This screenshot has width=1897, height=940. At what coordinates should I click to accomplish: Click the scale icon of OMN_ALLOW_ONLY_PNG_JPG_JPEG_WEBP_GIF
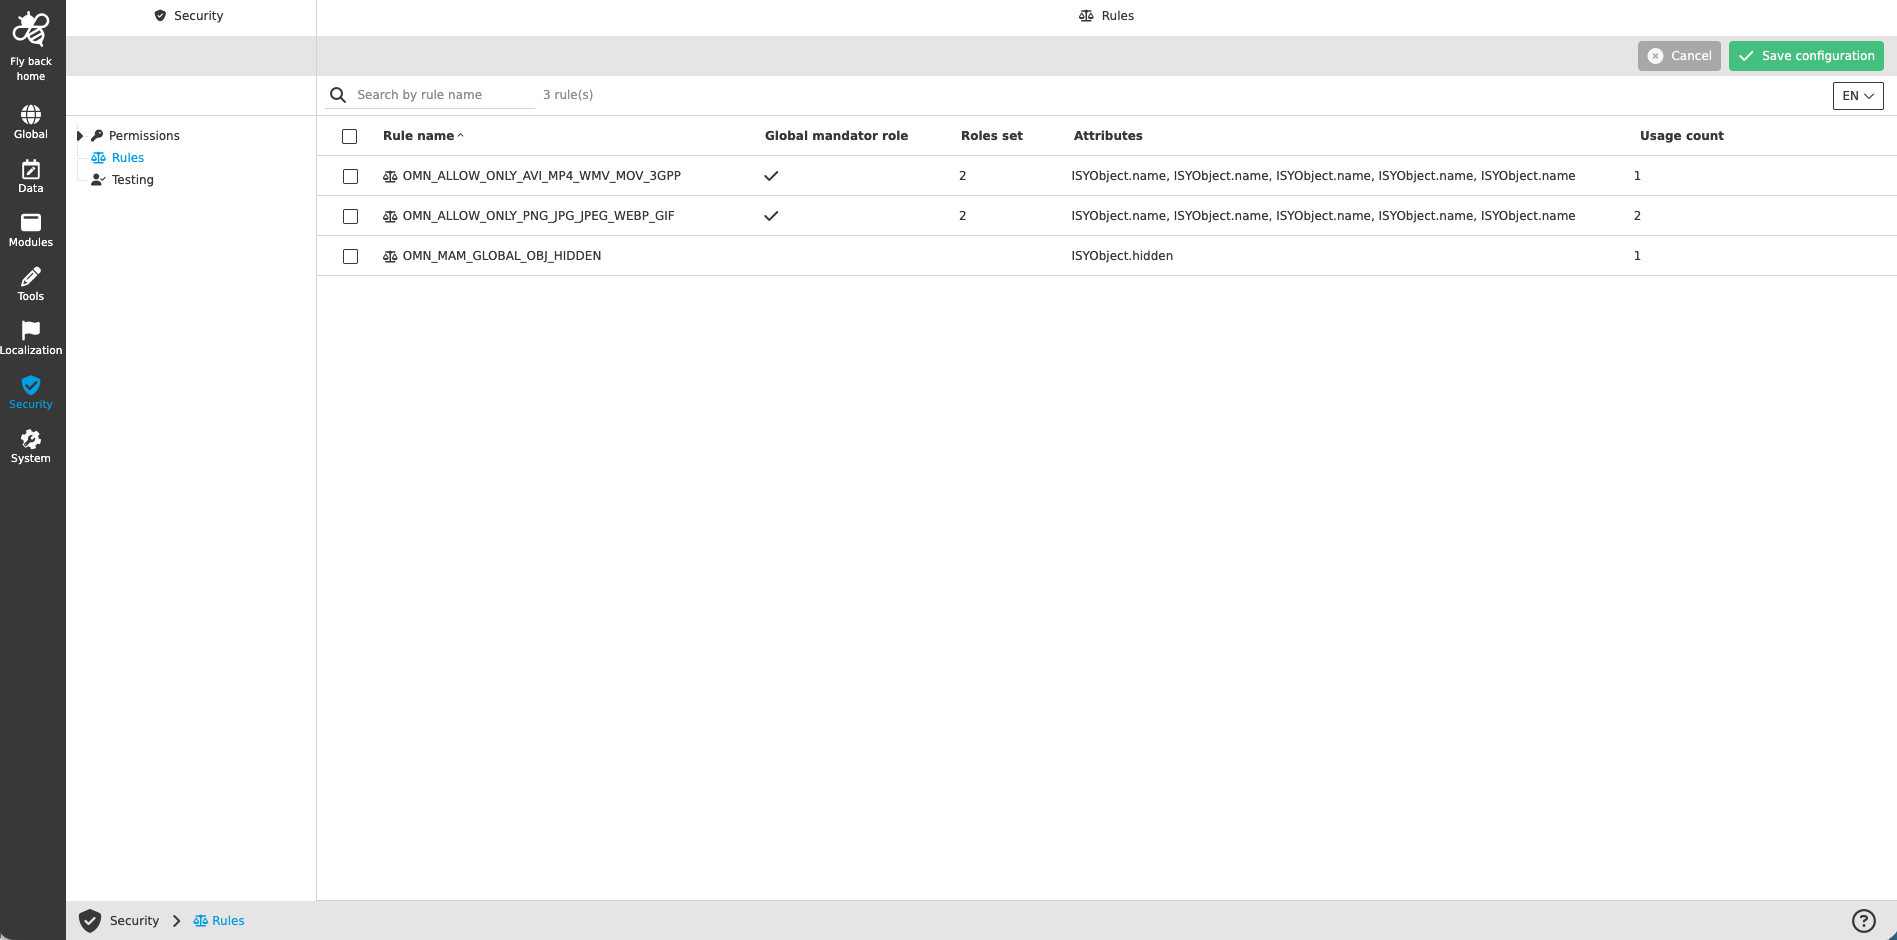tap(390, 216)
